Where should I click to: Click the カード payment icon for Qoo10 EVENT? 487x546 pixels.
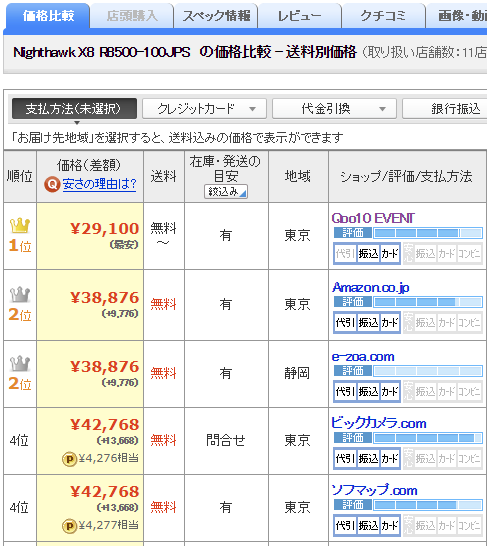click(390, 254)
